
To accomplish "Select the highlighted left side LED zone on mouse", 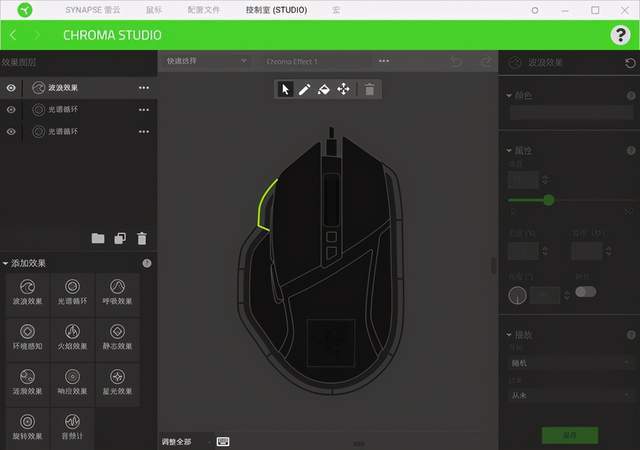I will click(265, 205).
